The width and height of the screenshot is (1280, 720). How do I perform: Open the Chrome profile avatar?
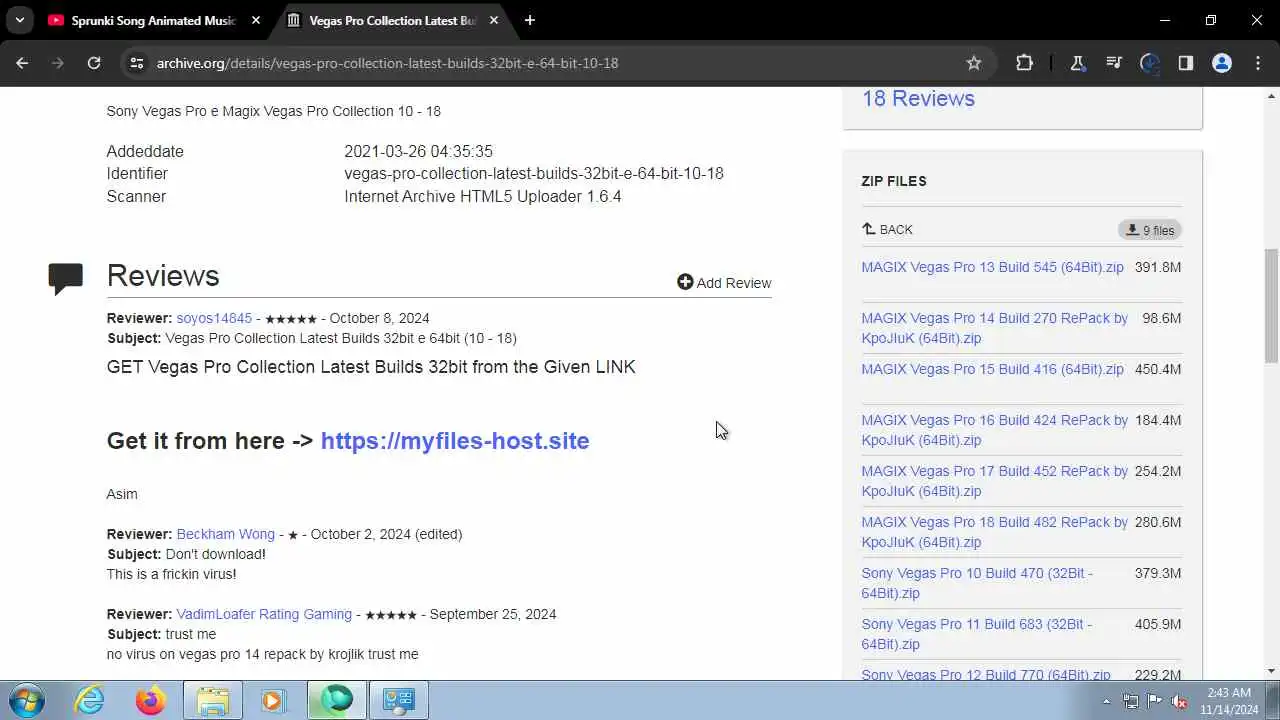coord(1222,63)
